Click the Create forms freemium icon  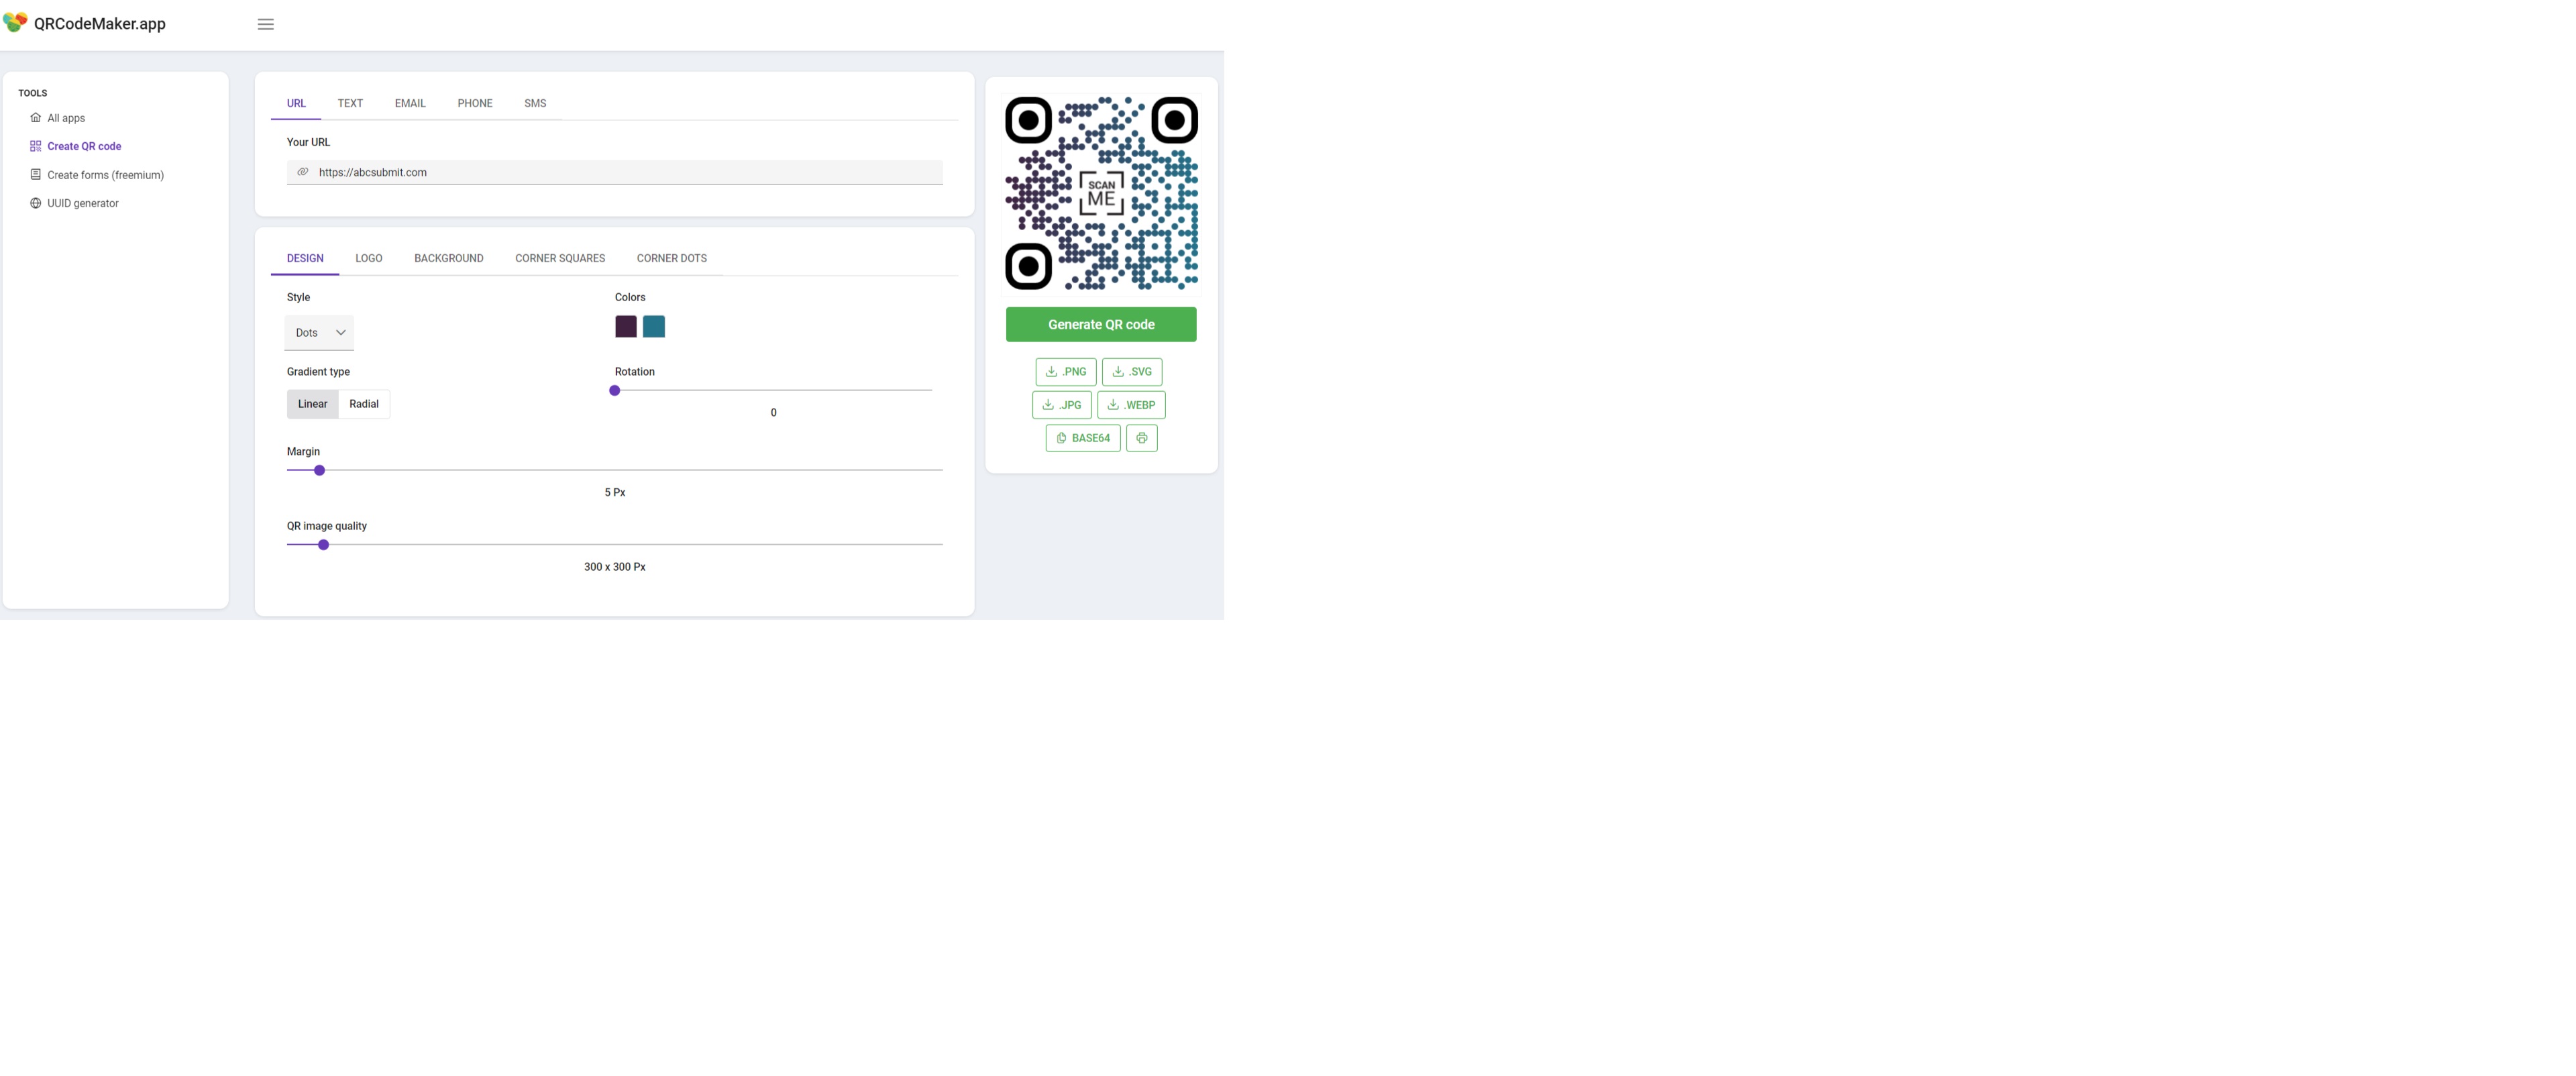(x=34, y=176)
